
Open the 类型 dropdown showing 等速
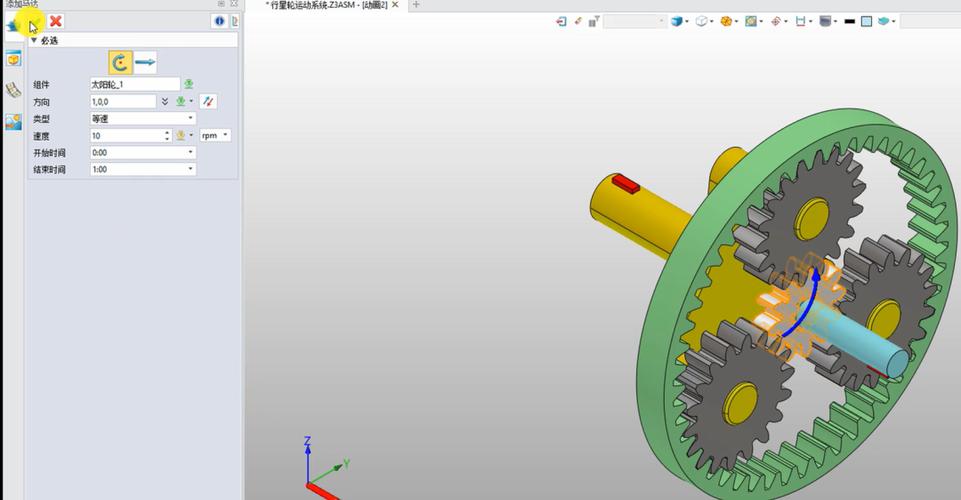coord(143,118)
